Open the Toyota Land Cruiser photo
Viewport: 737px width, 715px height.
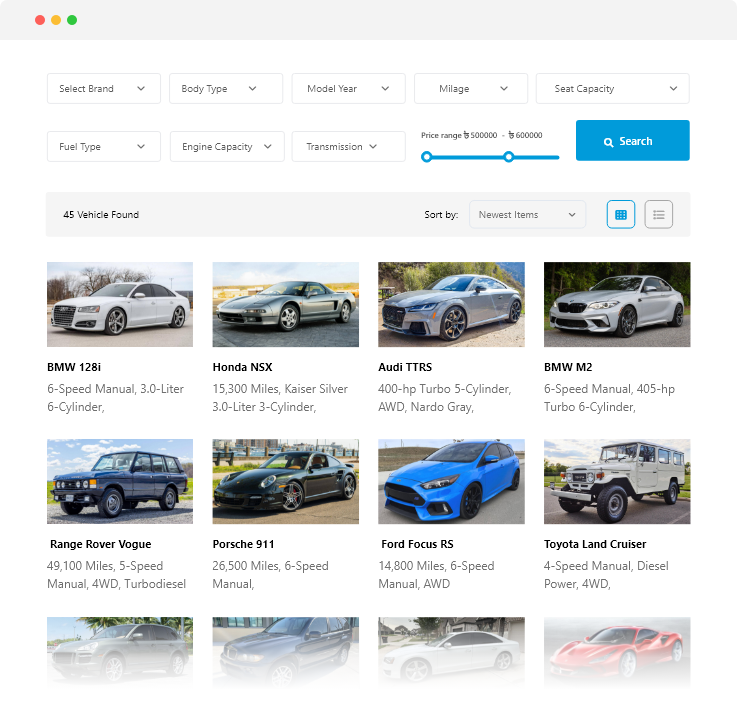tap(617, 481)
